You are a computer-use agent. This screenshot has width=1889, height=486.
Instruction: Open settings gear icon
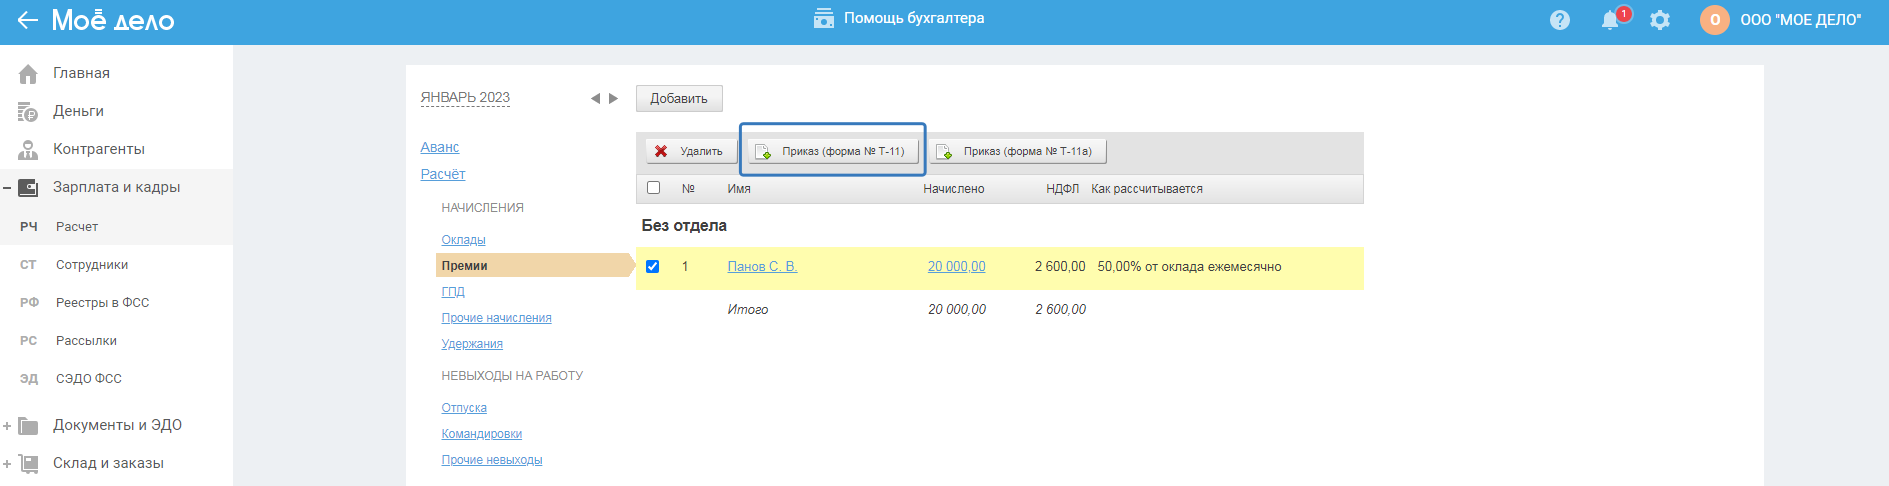click(x=1660, y=20)
